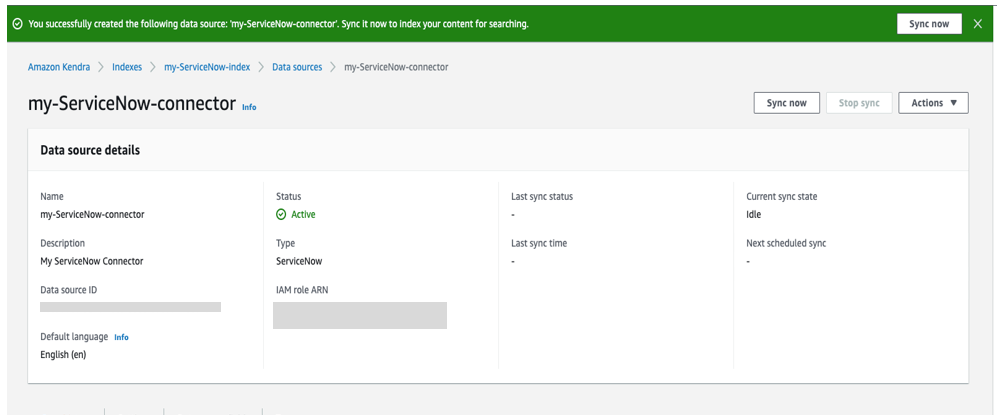Viewport: 998px width, 415px height.
Task: Click the Data source details heading
Action: 90,150
